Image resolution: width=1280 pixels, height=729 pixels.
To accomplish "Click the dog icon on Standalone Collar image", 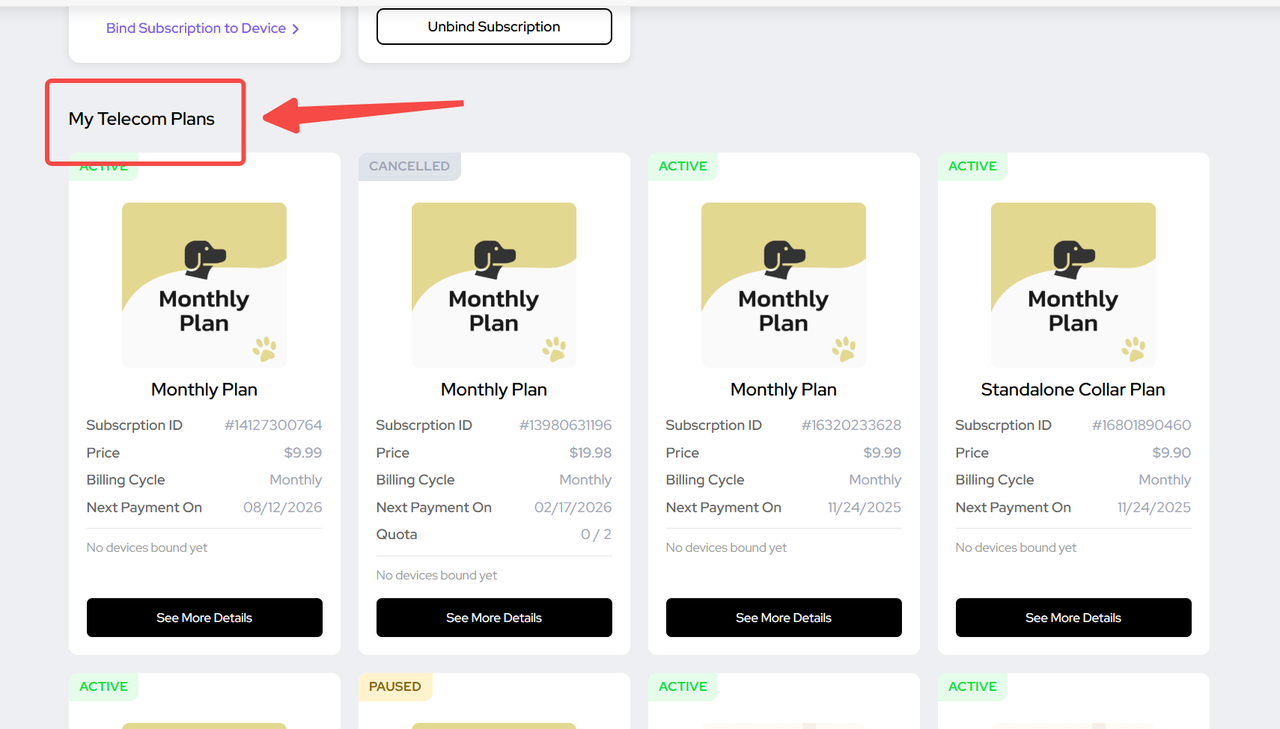I will coord(1075,258).
